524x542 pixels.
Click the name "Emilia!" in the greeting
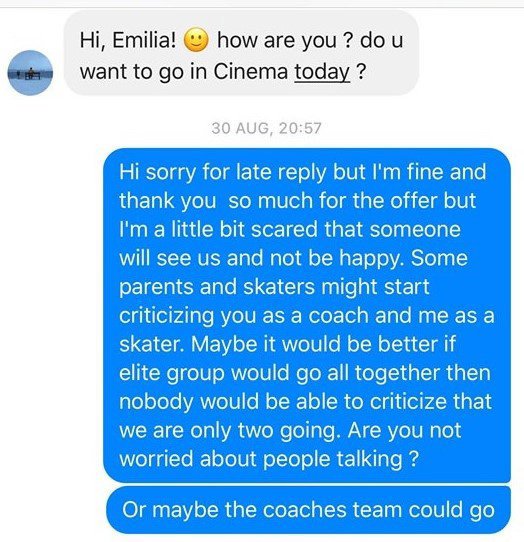(x=144, y=40)
